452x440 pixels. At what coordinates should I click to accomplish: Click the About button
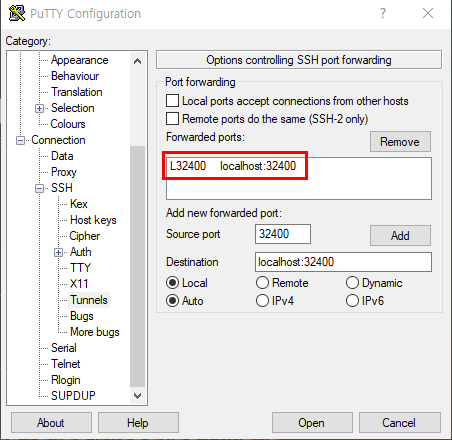(x=51, y=423)
